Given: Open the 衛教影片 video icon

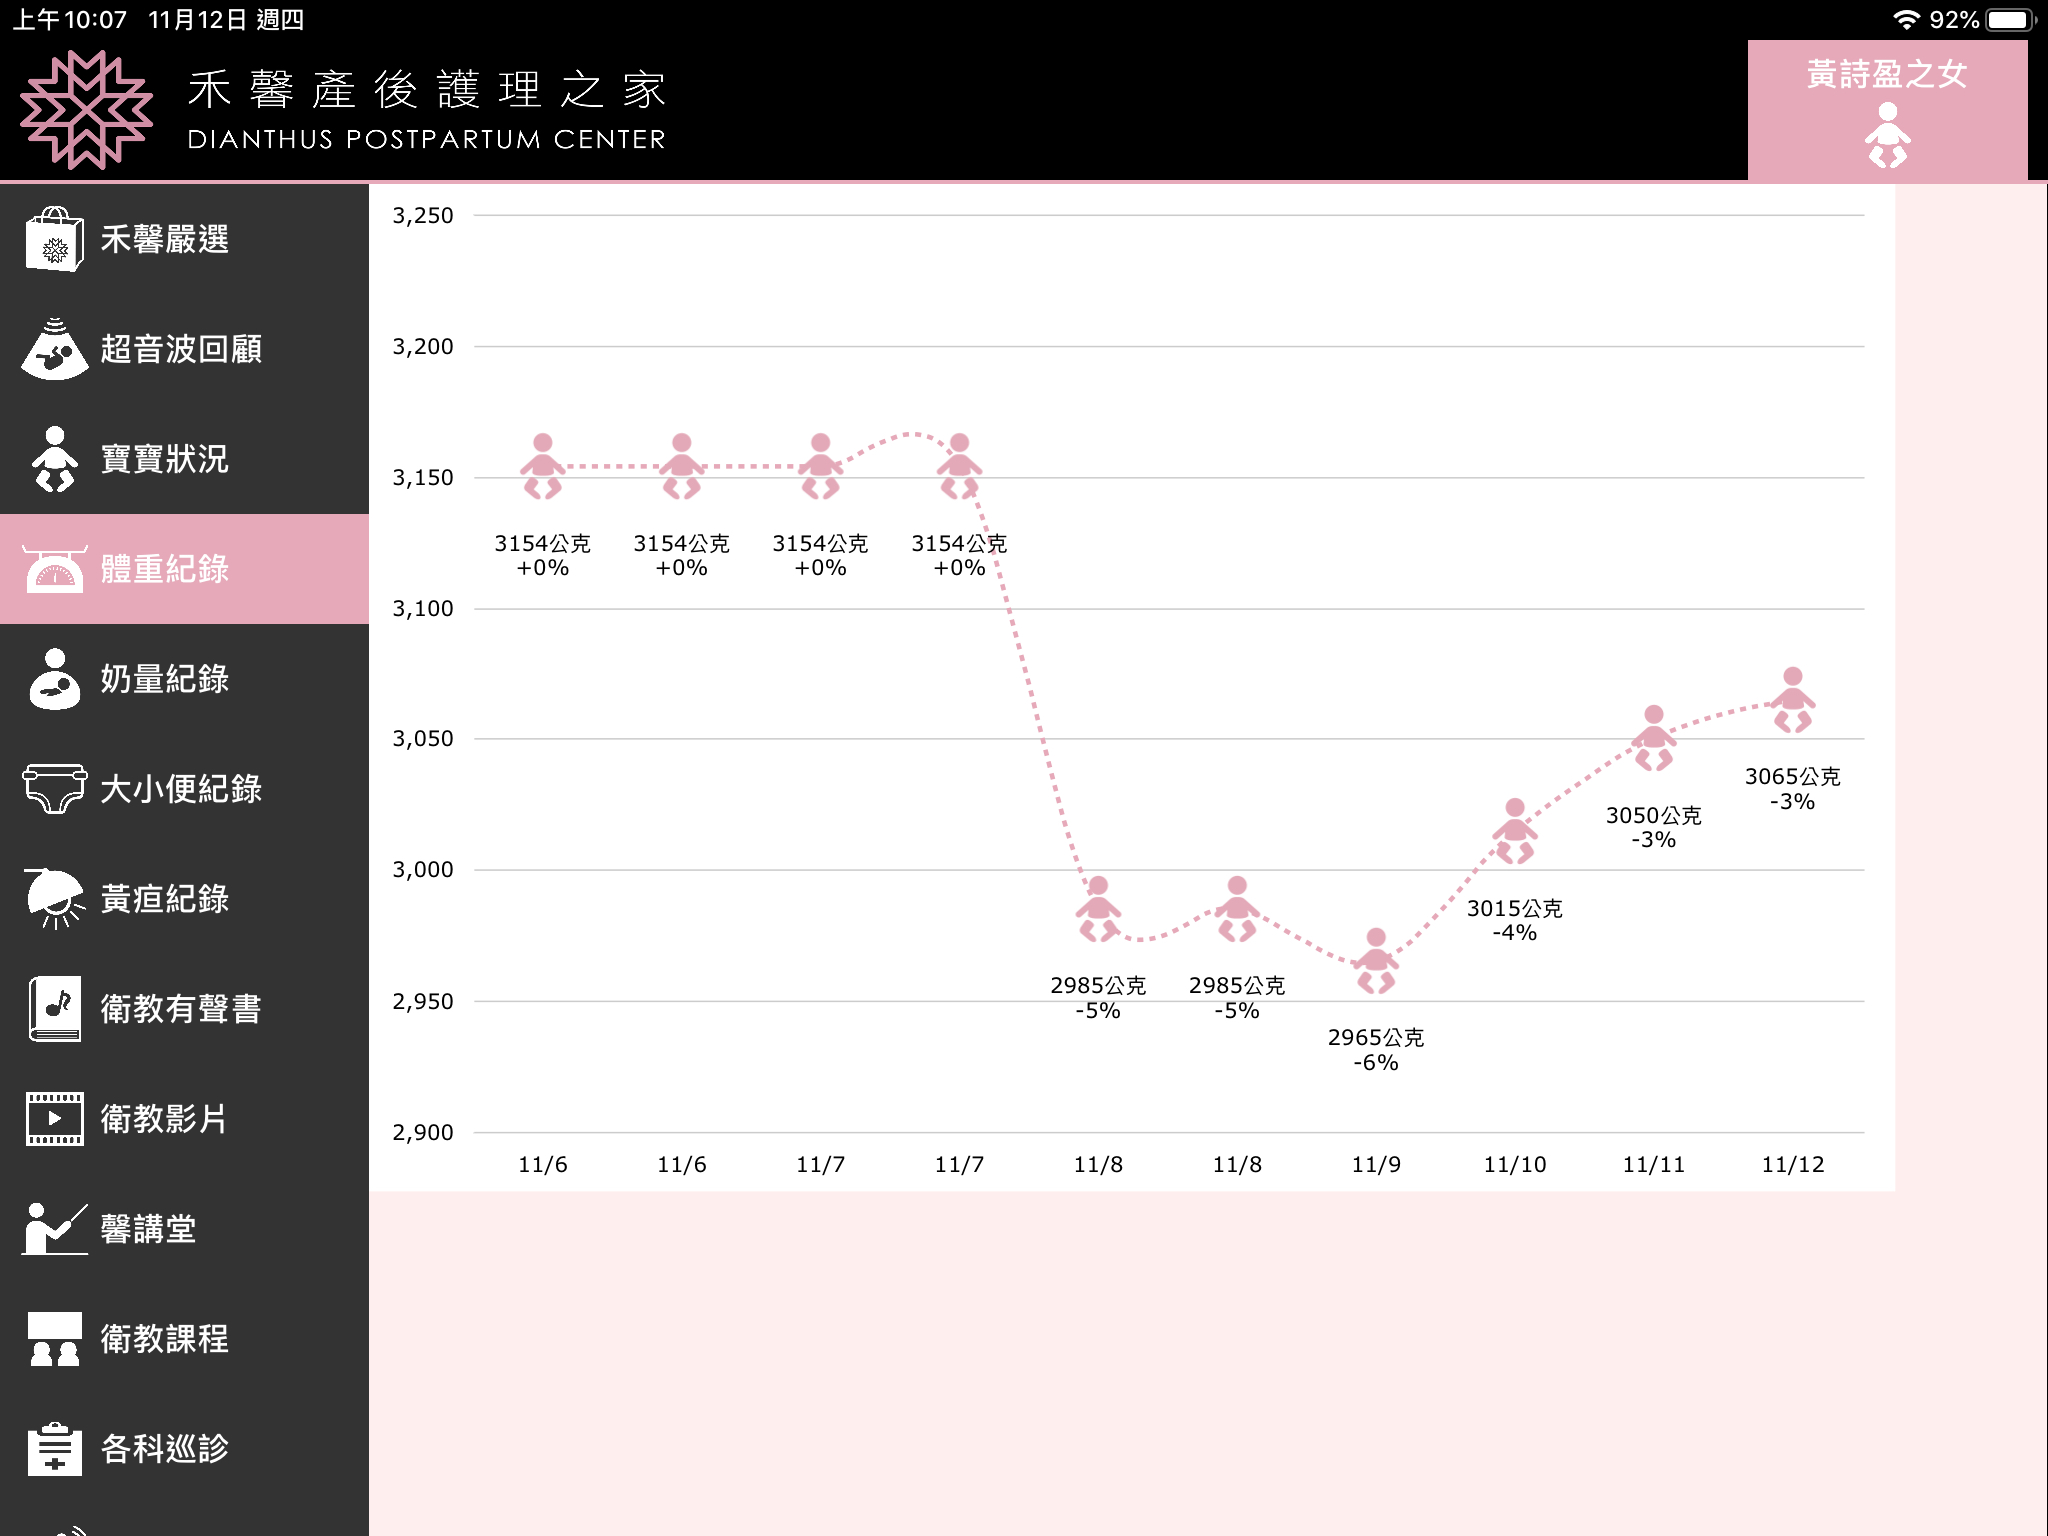Looking at the screenshot, I should [x=55, y=1119].
